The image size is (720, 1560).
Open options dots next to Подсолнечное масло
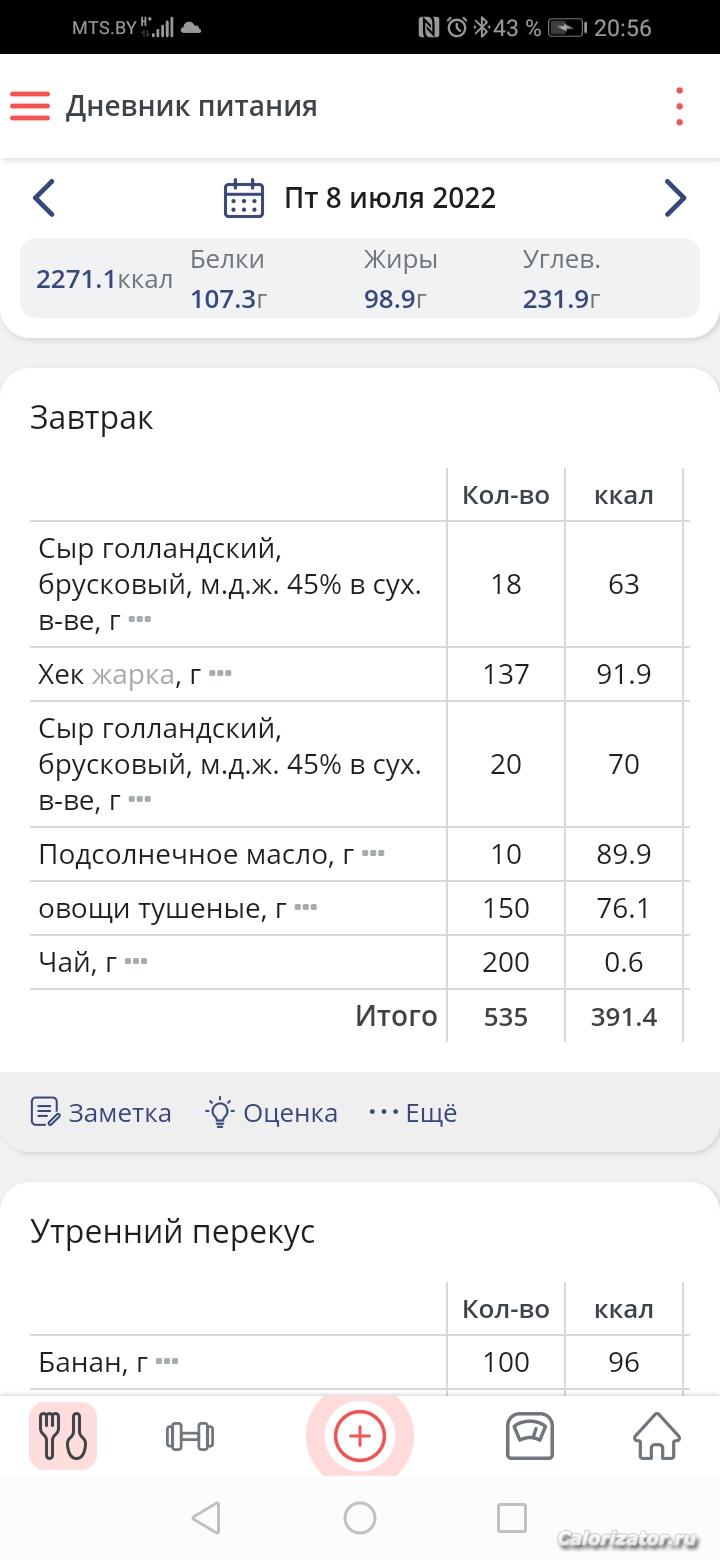373,854
